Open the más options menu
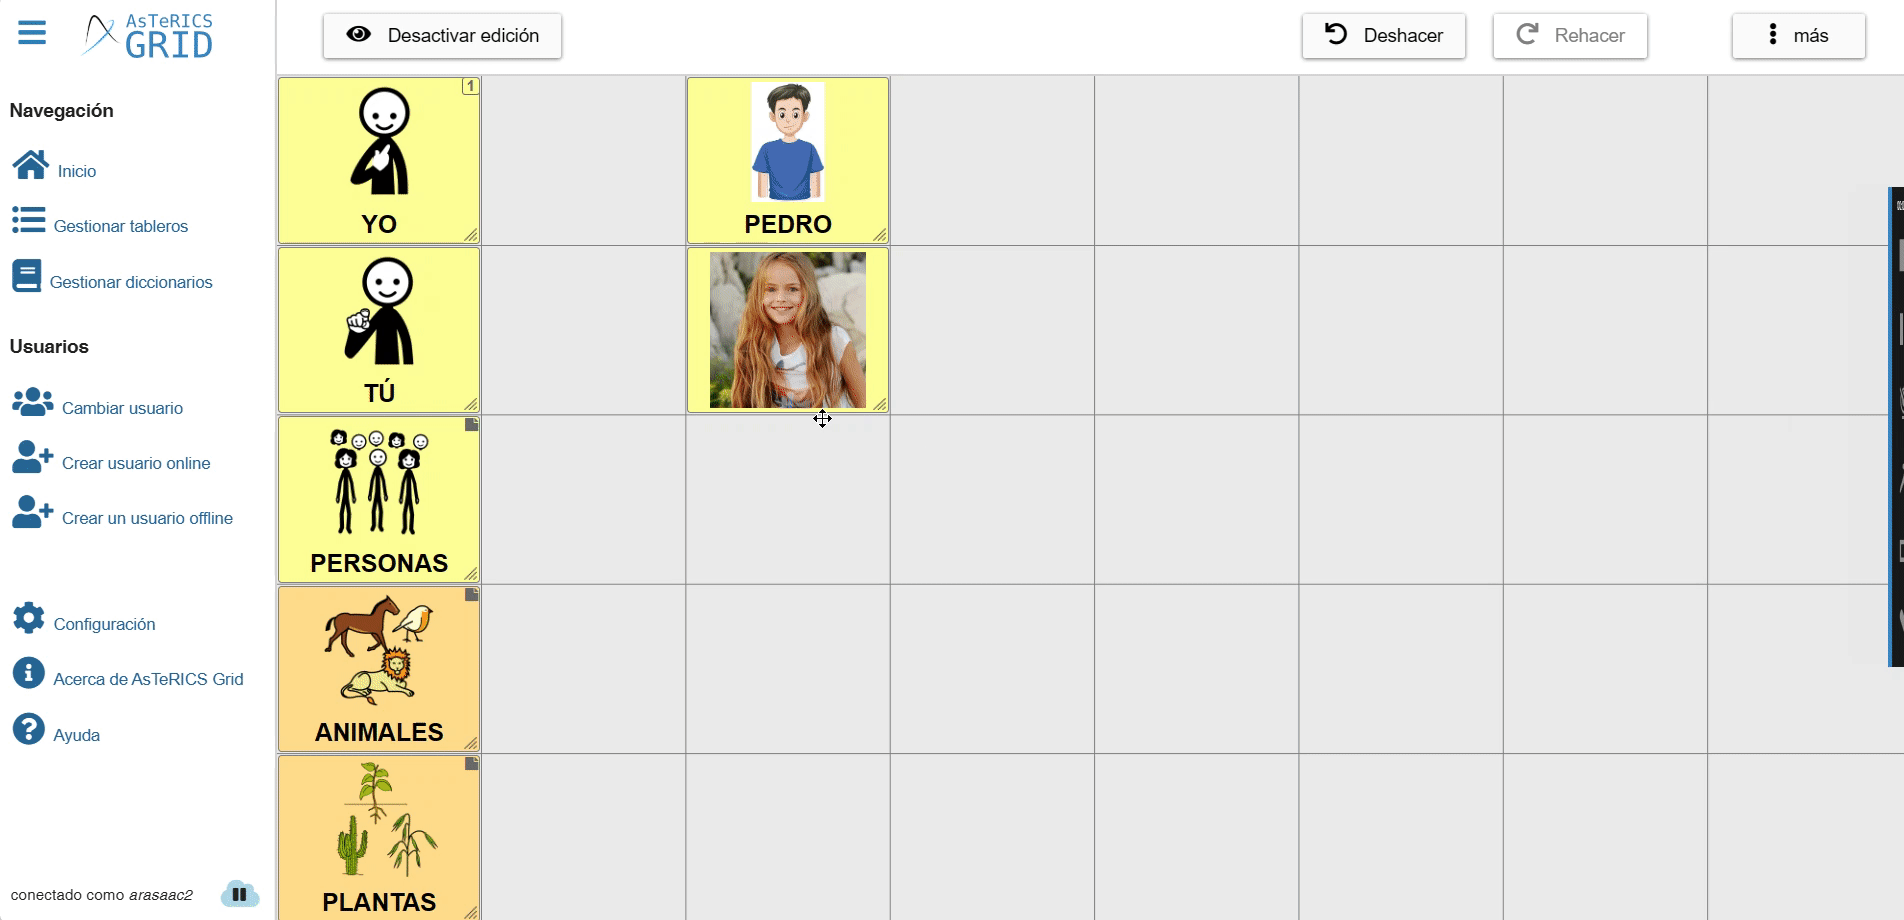 1798,36
